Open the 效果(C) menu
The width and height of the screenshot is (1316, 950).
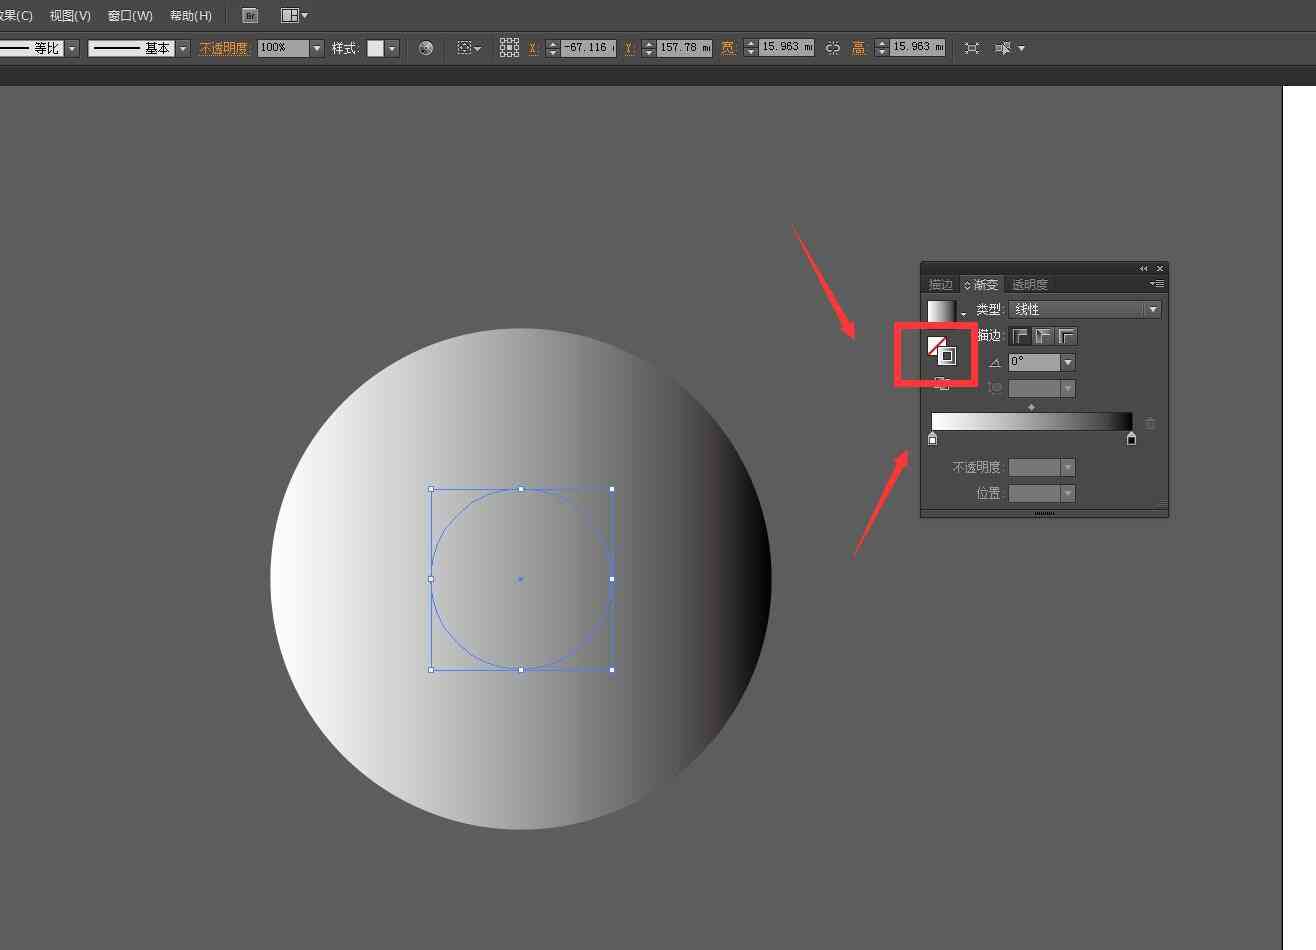(17, 15)
